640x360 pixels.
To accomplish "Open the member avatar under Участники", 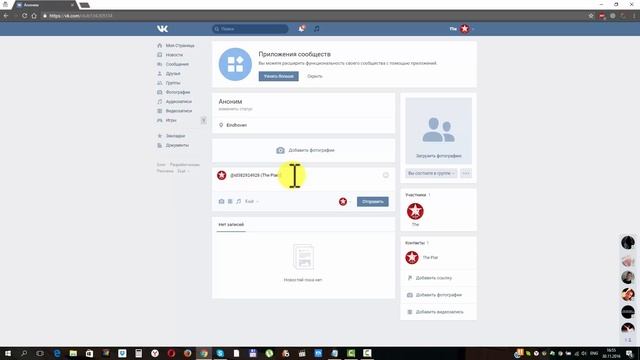I will tap(415, 211).
